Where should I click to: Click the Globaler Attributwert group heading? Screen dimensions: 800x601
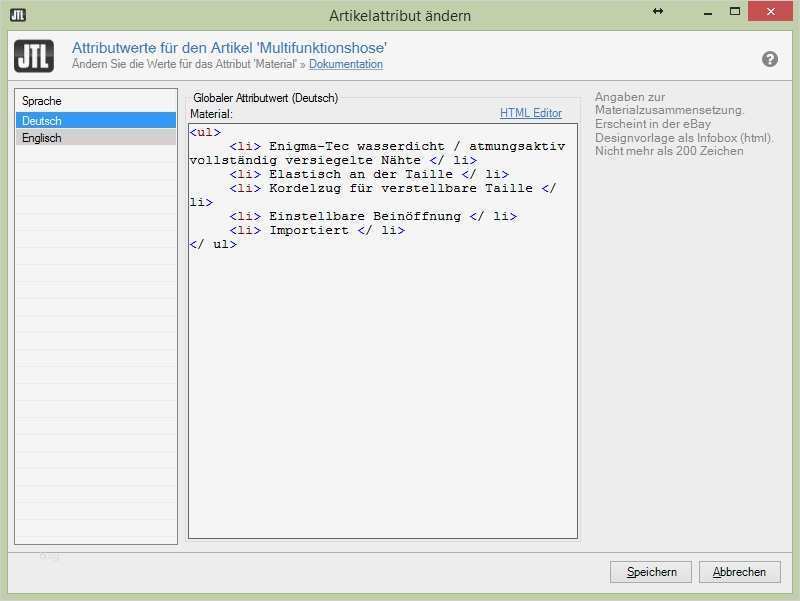click(265, 97)
